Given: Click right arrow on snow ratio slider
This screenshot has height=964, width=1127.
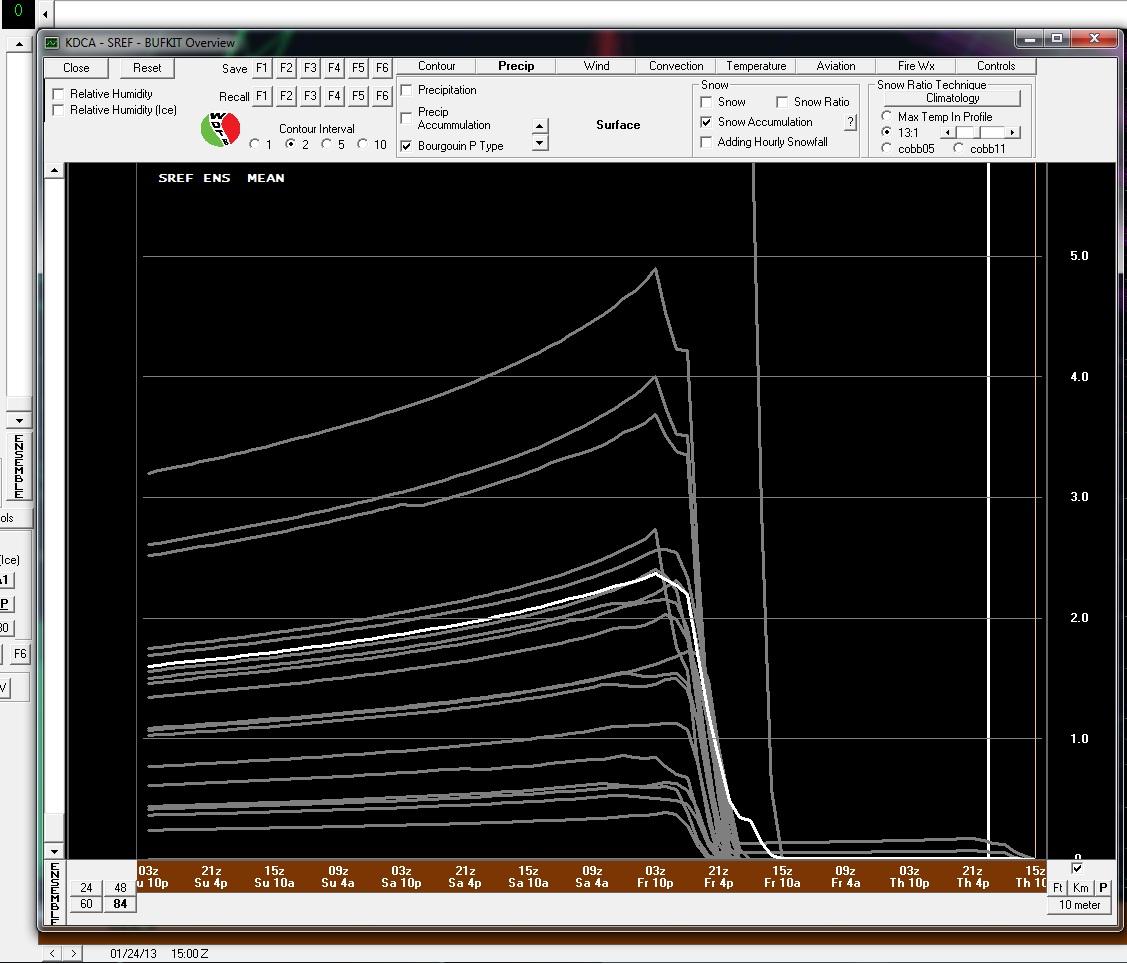Looking at the screenshot, I should tap(1013, 132).
